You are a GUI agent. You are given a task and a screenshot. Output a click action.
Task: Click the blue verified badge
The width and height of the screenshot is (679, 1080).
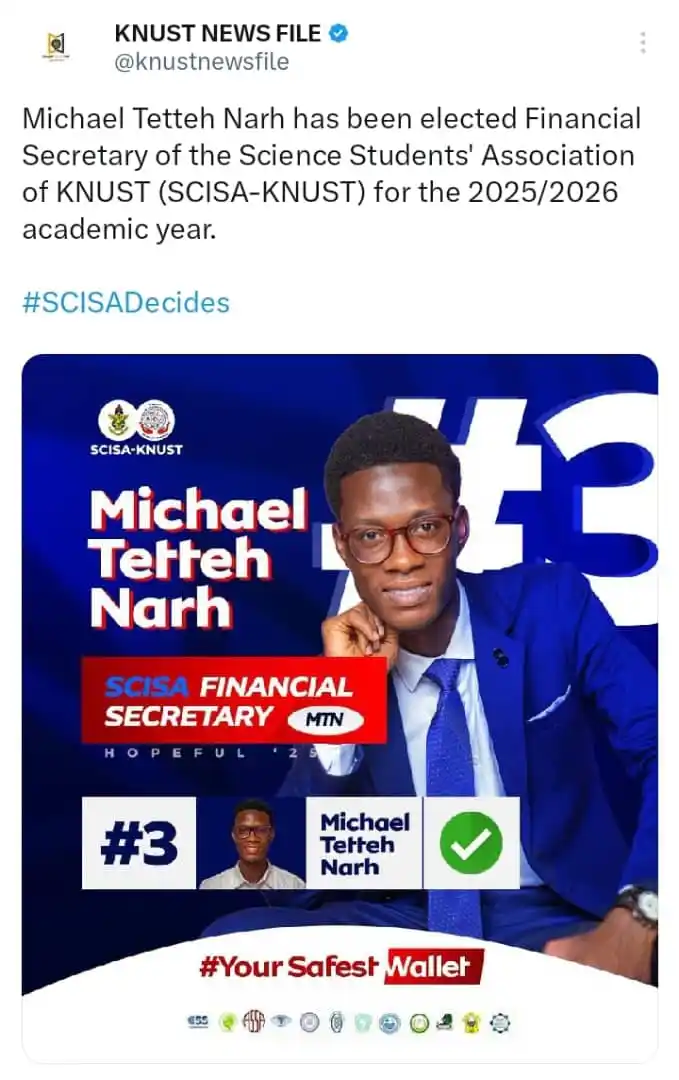click(x=338, y=33)
